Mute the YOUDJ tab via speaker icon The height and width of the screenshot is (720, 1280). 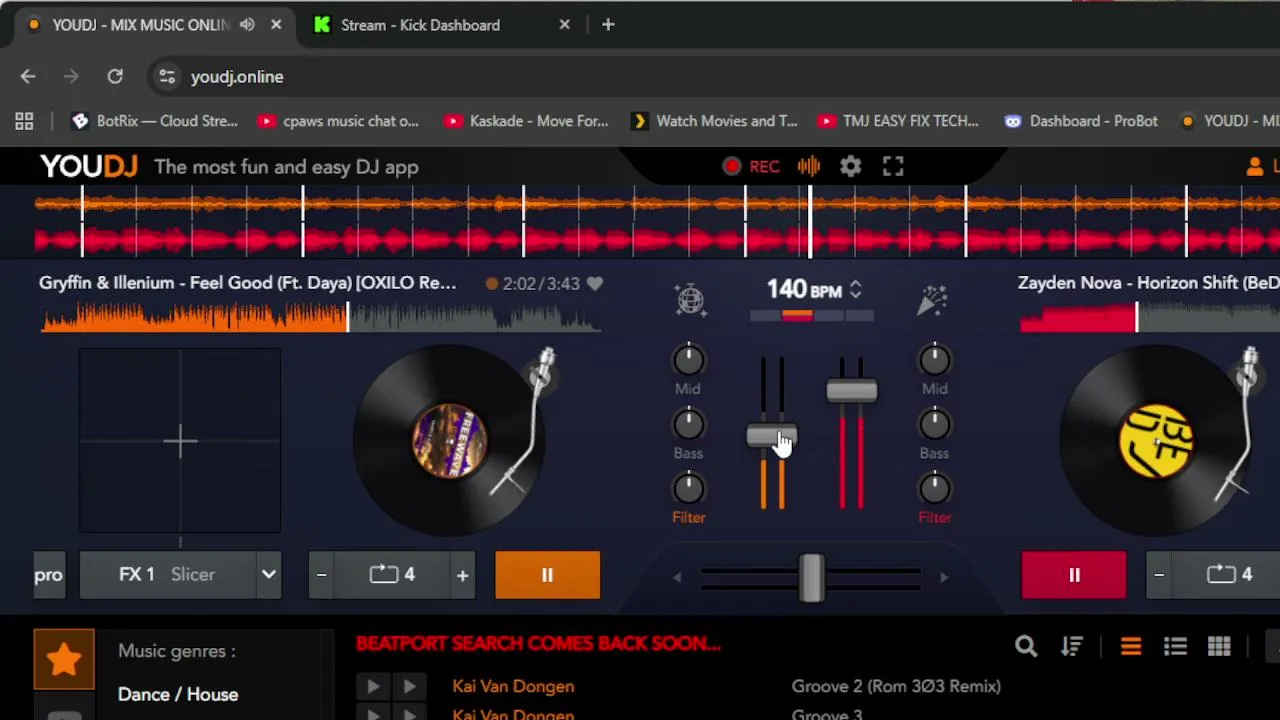tap(247, 25)
